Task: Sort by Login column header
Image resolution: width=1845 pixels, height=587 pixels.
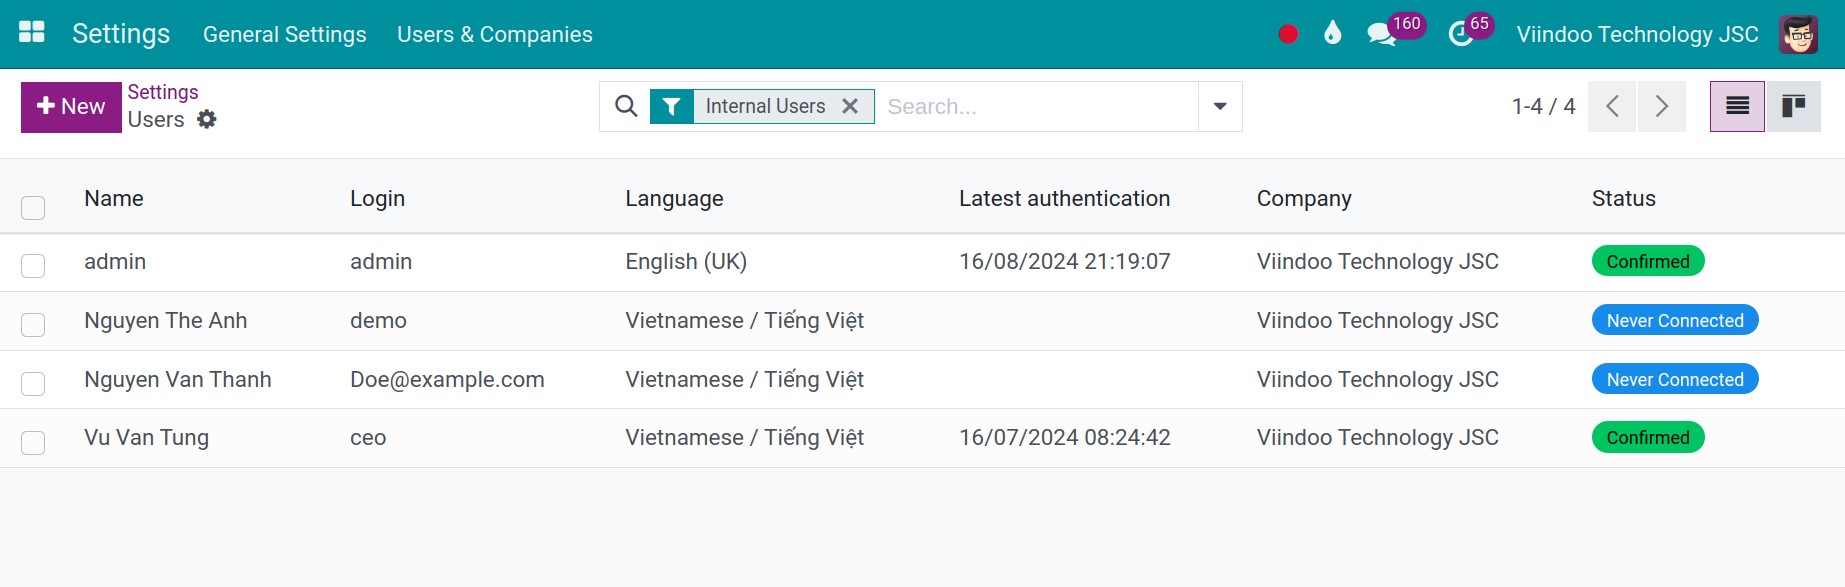Action: [377, 198]
